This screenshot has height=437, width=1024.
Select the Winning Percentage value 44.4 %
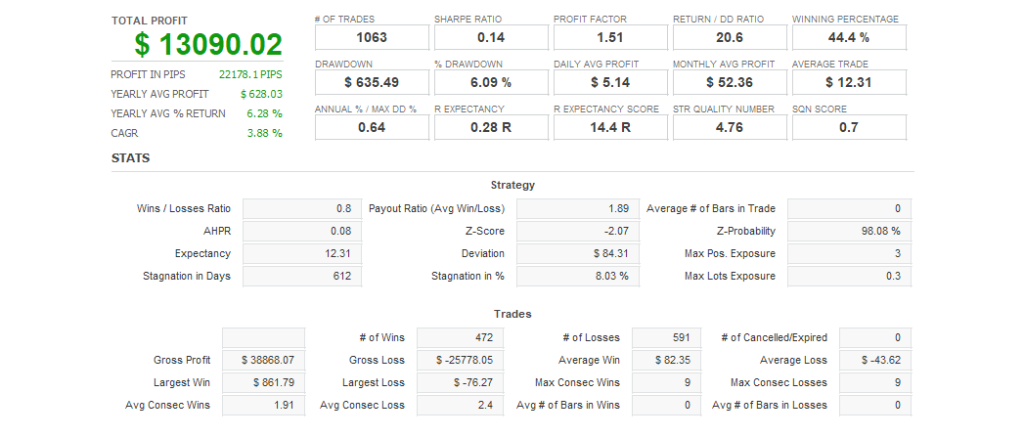849,38
